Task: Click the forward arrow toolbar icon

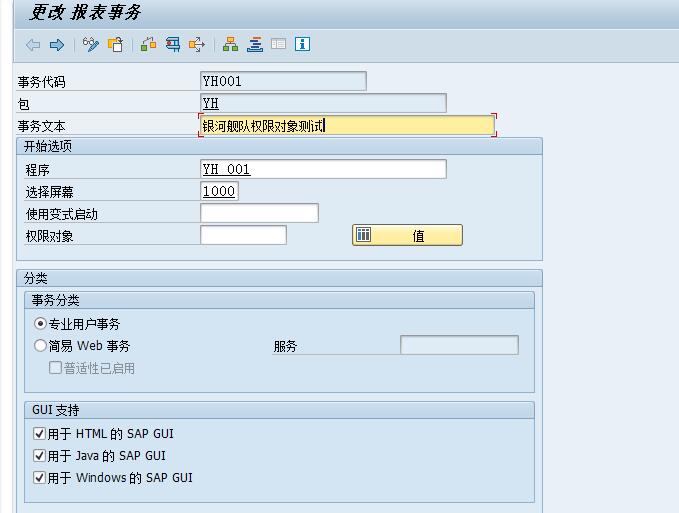Action: [57, 45]
